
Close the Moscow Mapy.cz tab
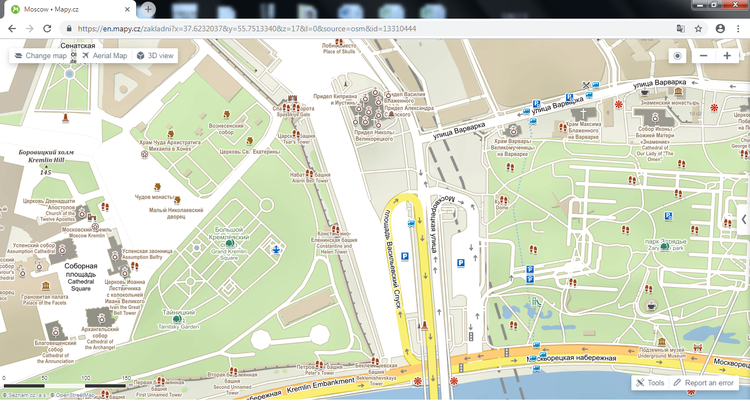point(127,9)
